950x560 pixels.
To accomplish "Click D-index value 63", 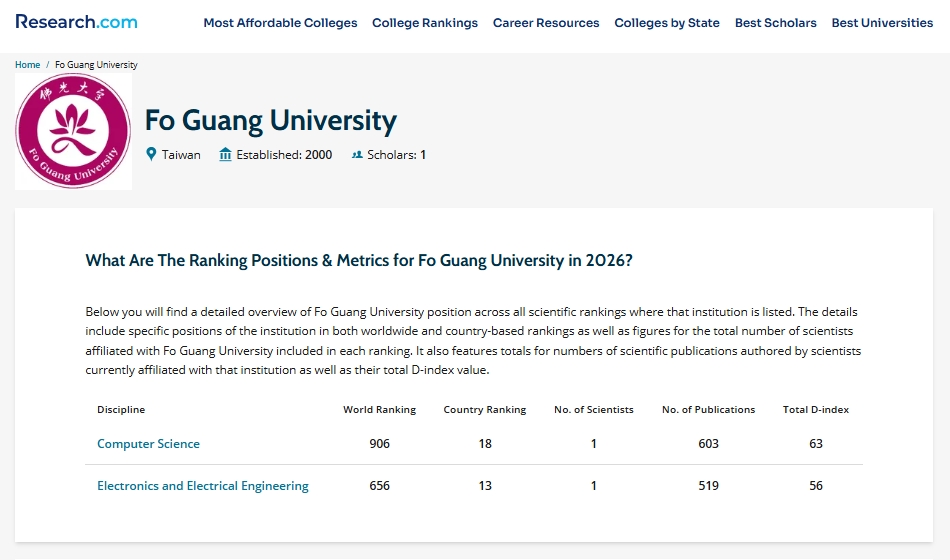I will coord(816,444).
